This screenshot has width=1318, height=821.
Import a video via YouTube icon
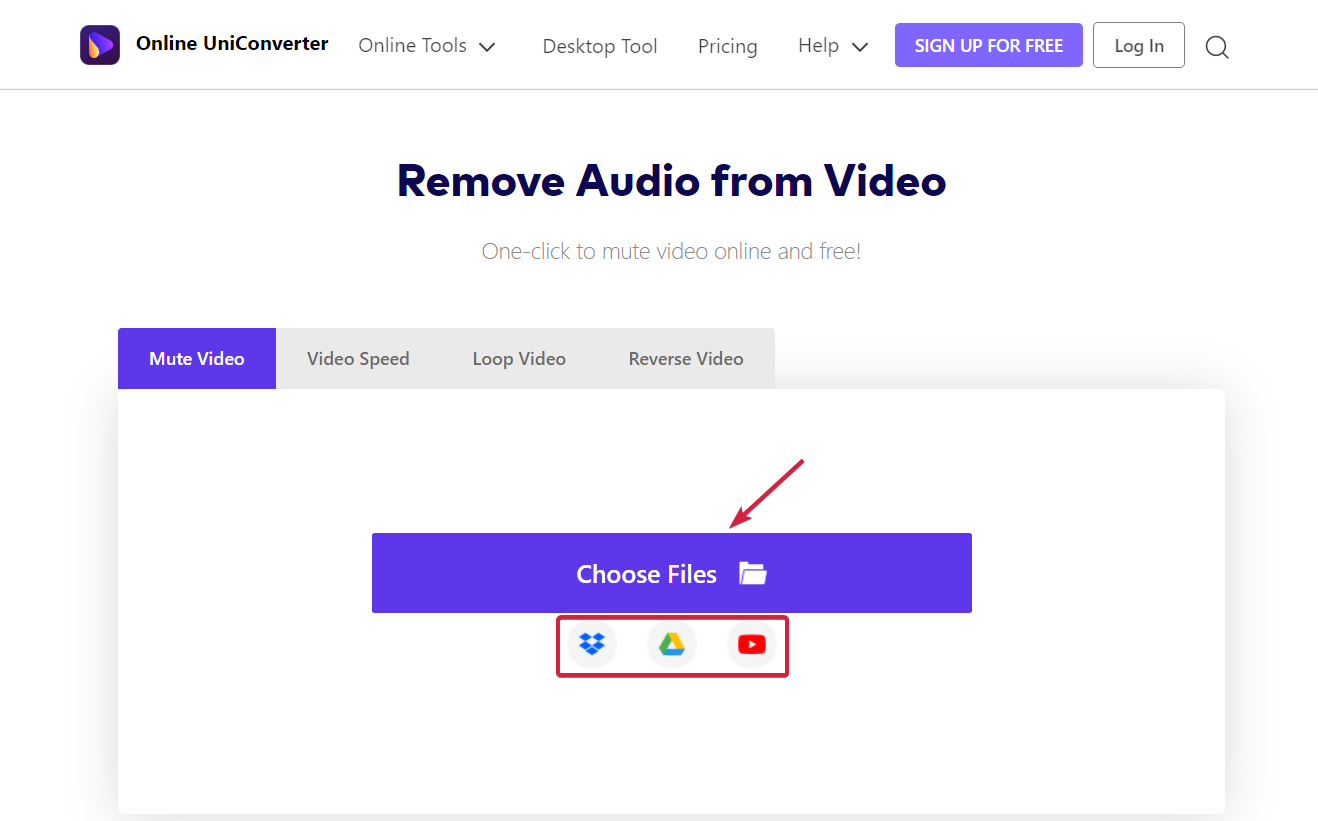coord(752,645)
